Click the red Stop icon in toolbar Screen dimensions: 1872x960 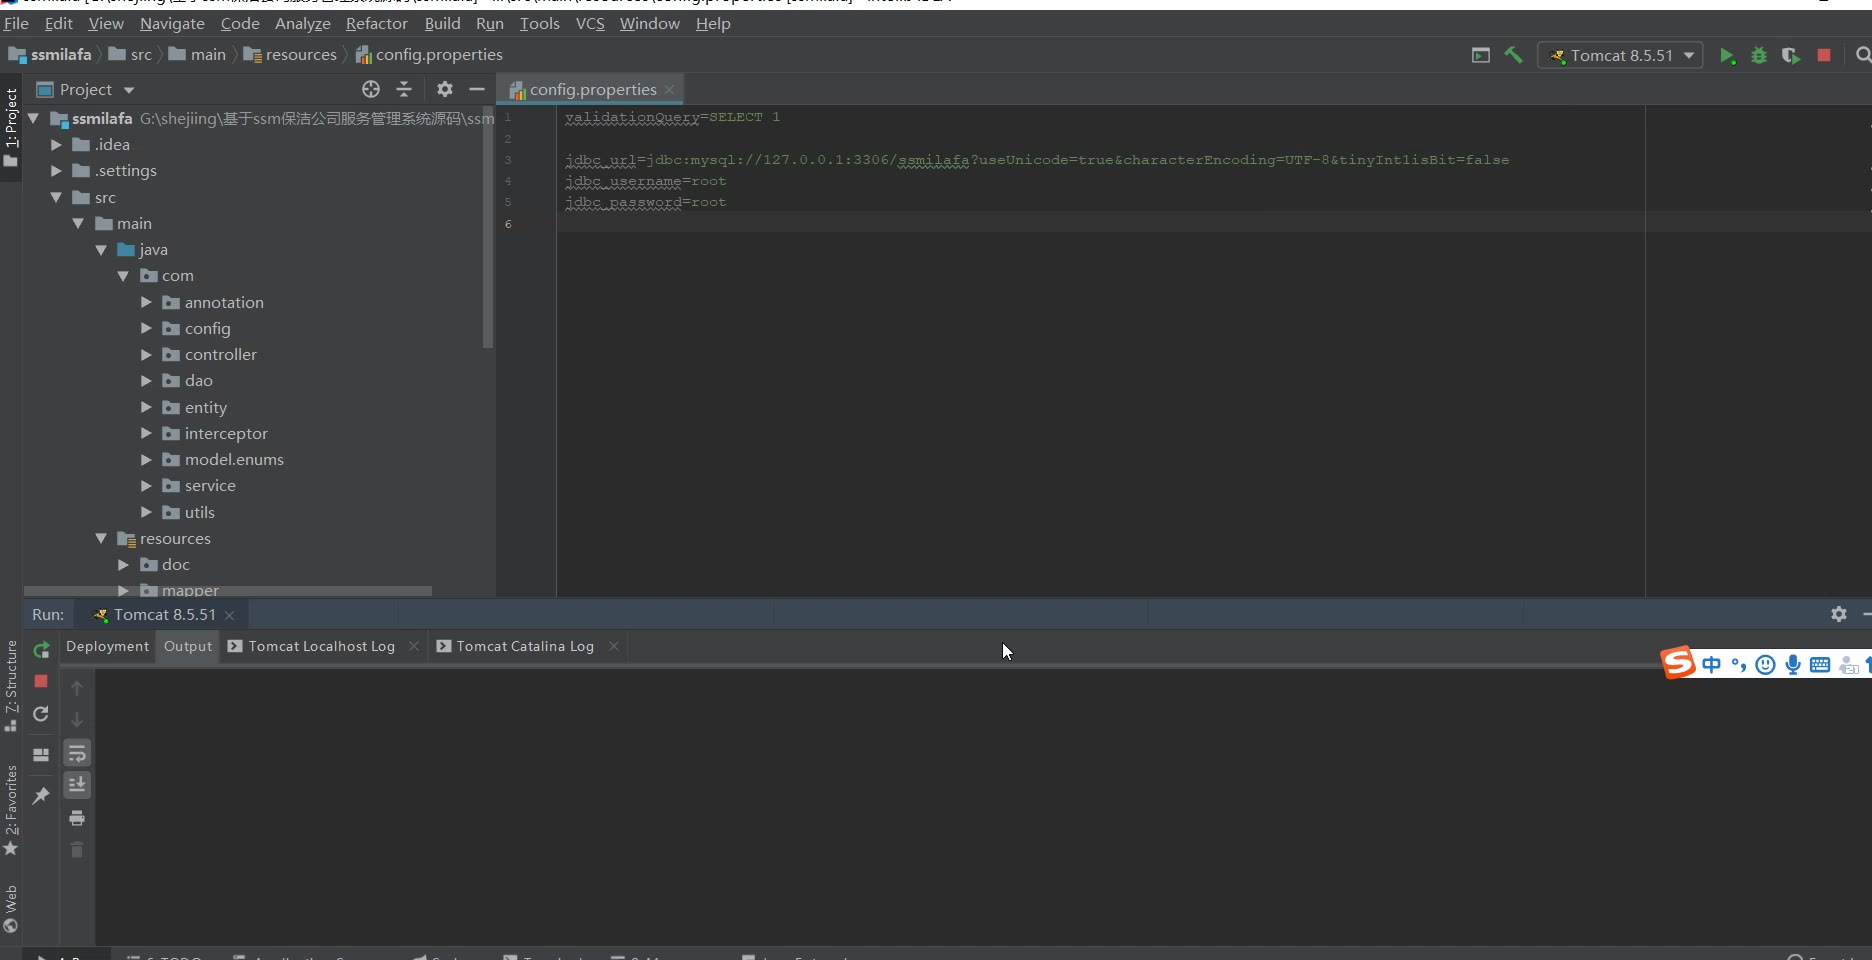1824,56
